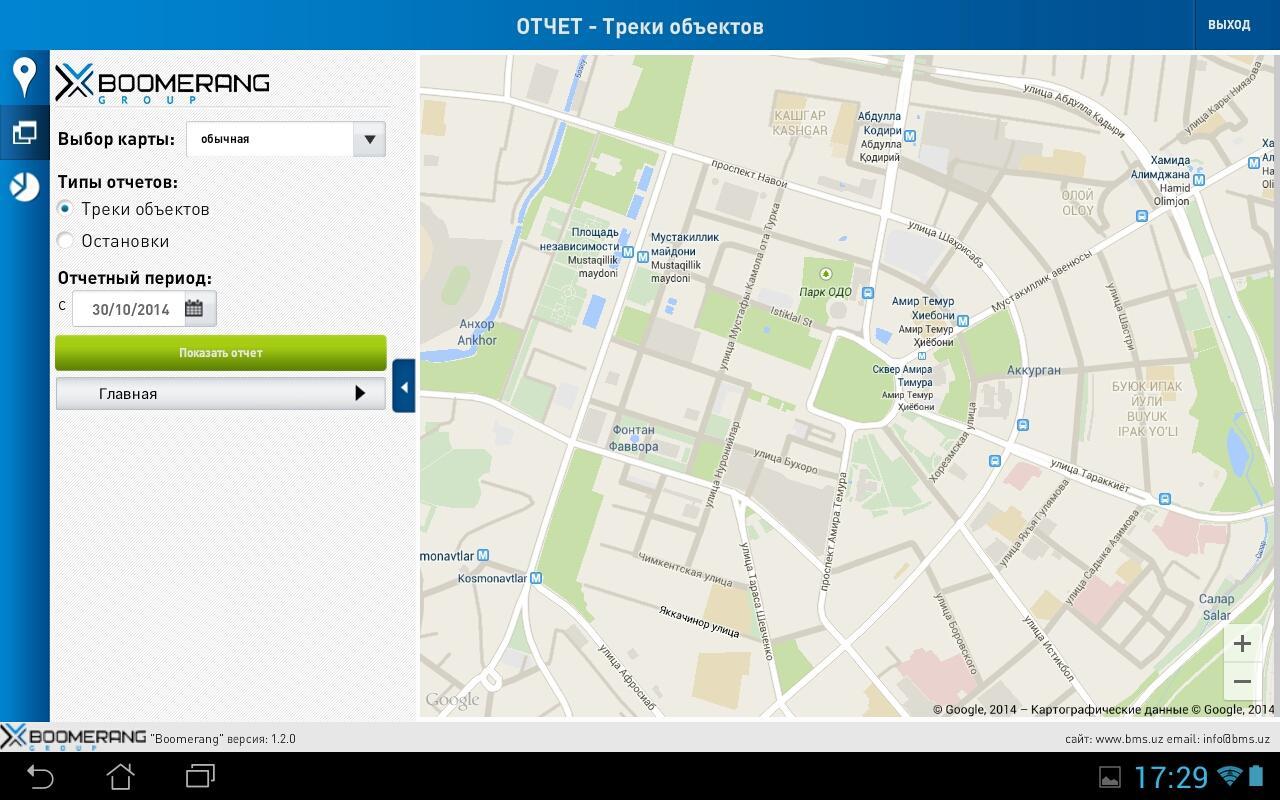Zoom out on the map
This screenshot has height=800, width=1280.
(x=1242, y=682)
